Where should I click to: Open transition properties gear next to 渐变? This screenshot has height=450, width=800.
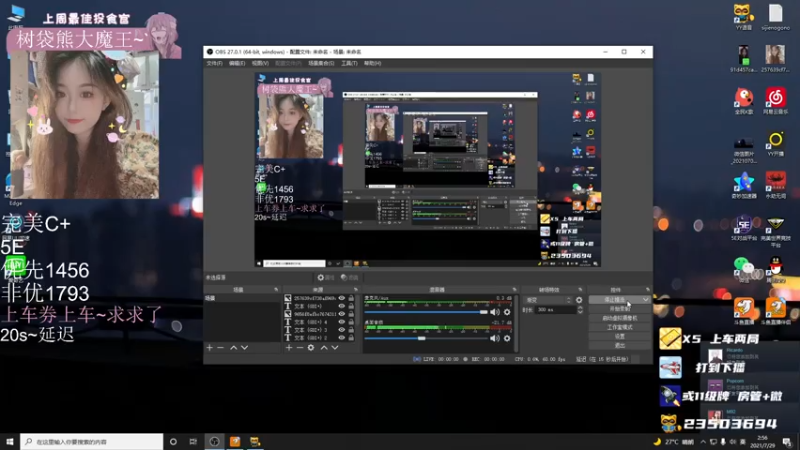[x=579, y=300]
